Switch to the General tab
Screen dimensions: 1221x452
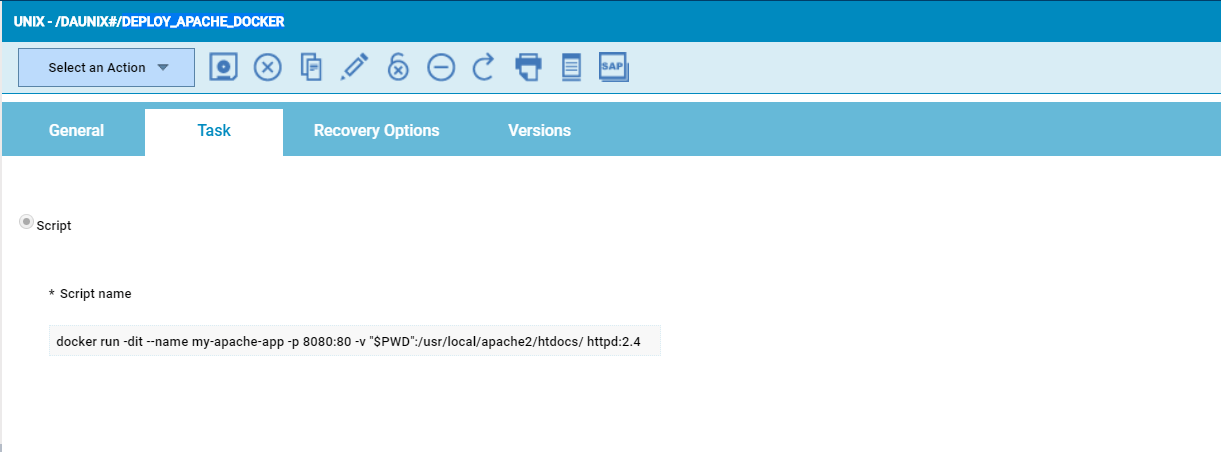76,131
